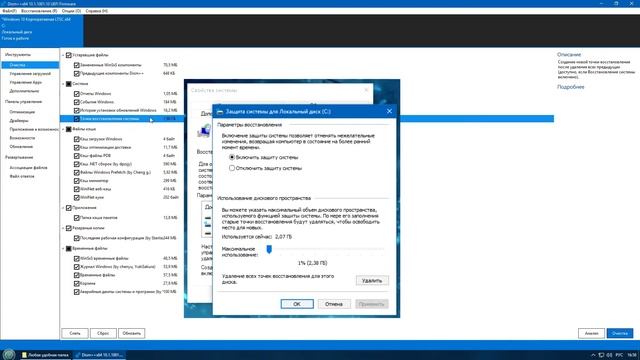Open 'Обновления' in sidebar
The height and width of the screenshot is (360, 640).
pos(21,147)
